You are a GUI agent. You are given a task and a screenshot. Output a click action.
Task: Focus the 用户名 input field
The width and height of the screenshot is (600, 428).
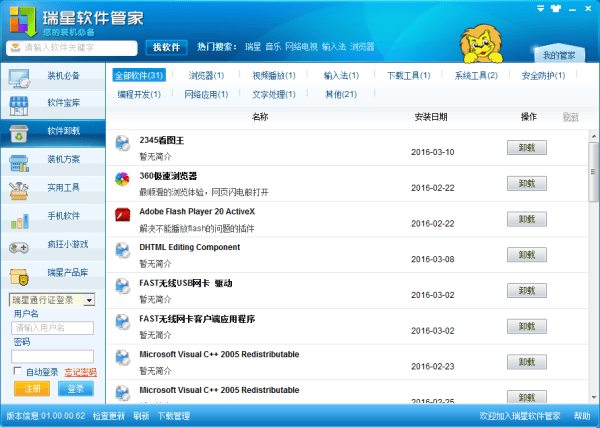[x=52, y=328]
